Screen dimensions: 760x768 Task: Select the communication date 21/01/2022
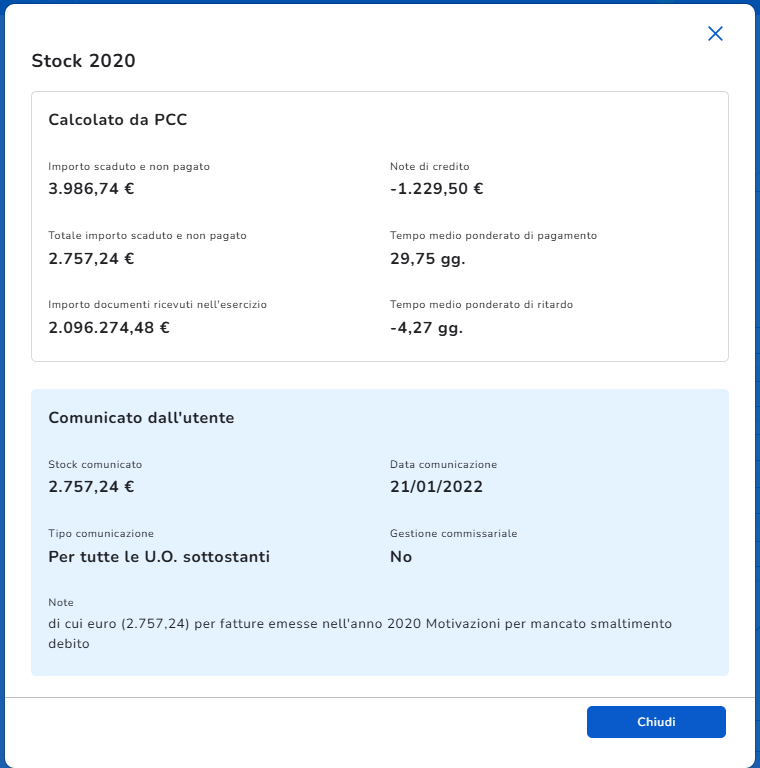(436, 487)
